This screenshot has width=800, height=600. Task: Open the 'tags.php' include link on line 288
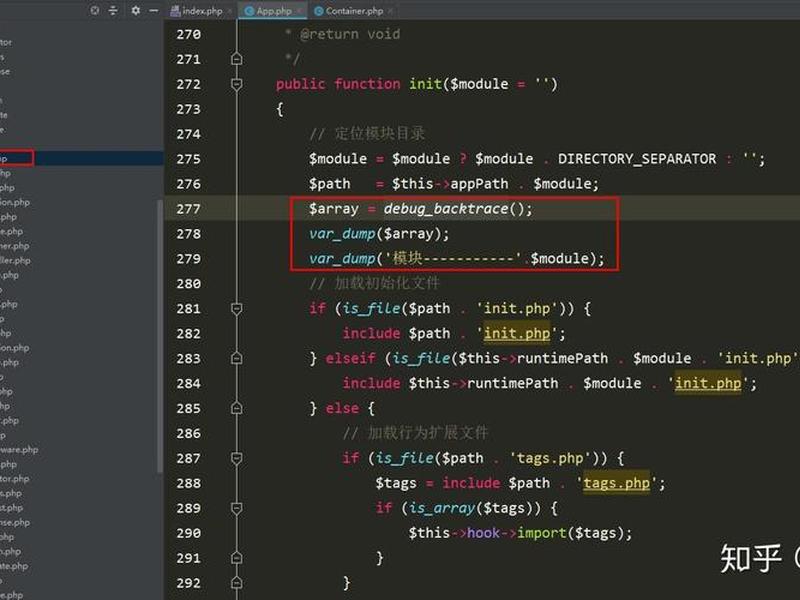tap(617, 483)
